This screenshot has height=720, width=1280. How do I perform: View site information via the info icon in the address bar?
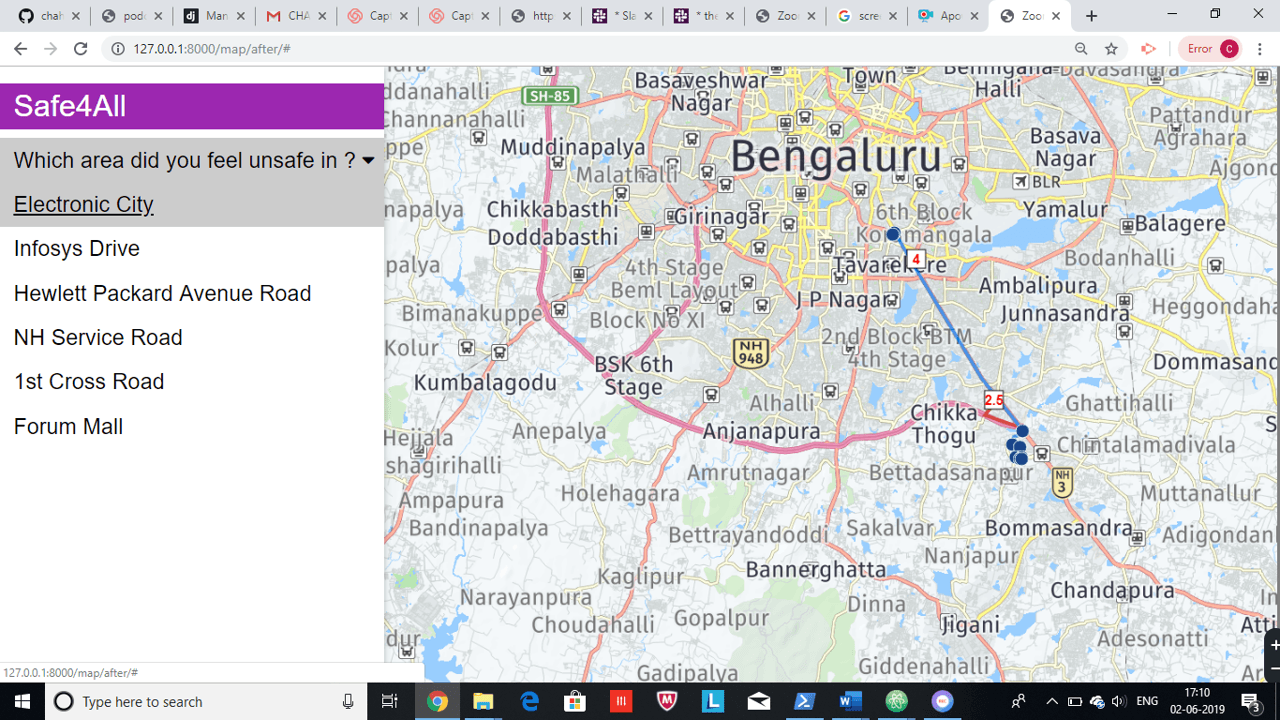117,48
